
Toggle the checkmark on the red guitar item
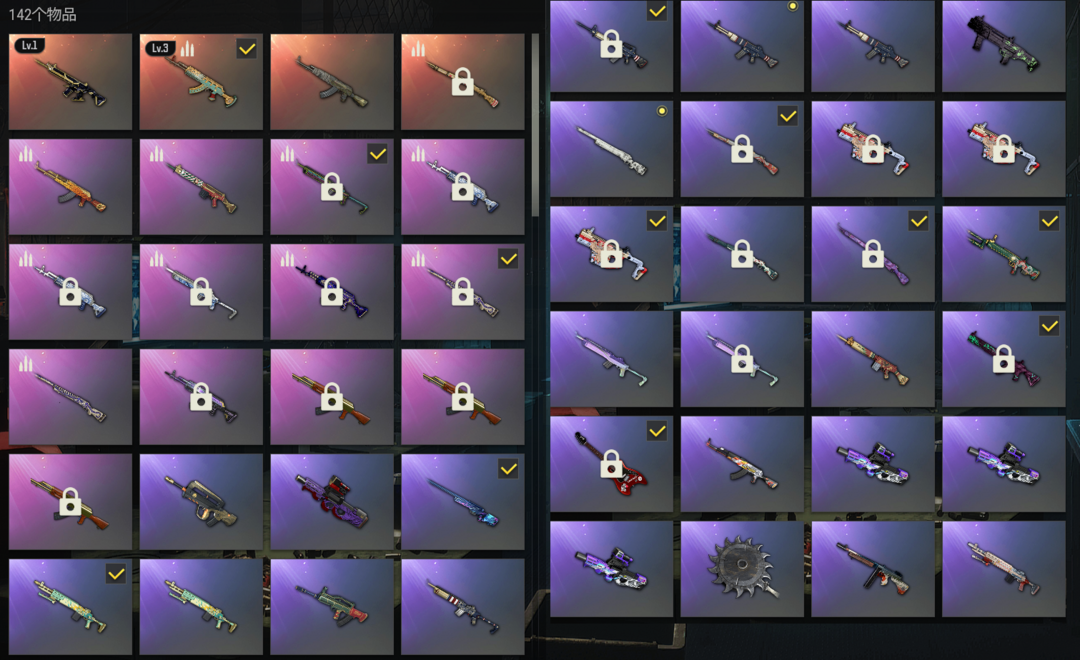click(657, 431)
